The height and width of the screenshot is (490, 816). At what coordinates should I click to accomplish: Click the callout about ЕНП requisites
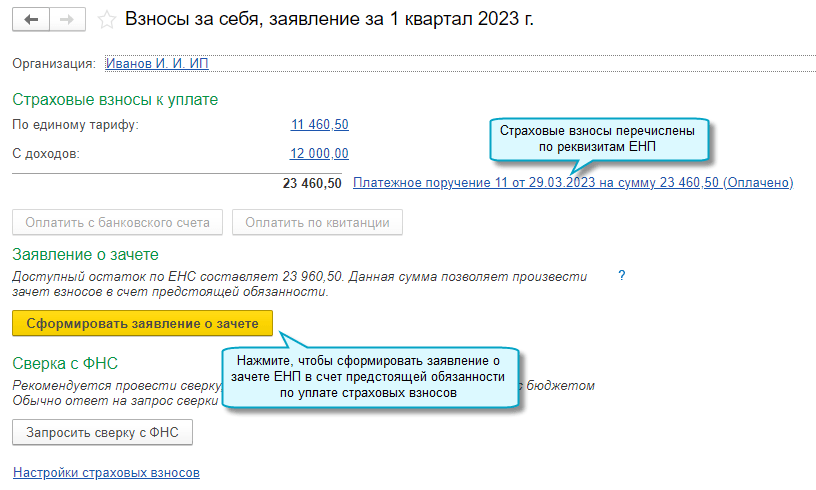(x=601, y=138)
